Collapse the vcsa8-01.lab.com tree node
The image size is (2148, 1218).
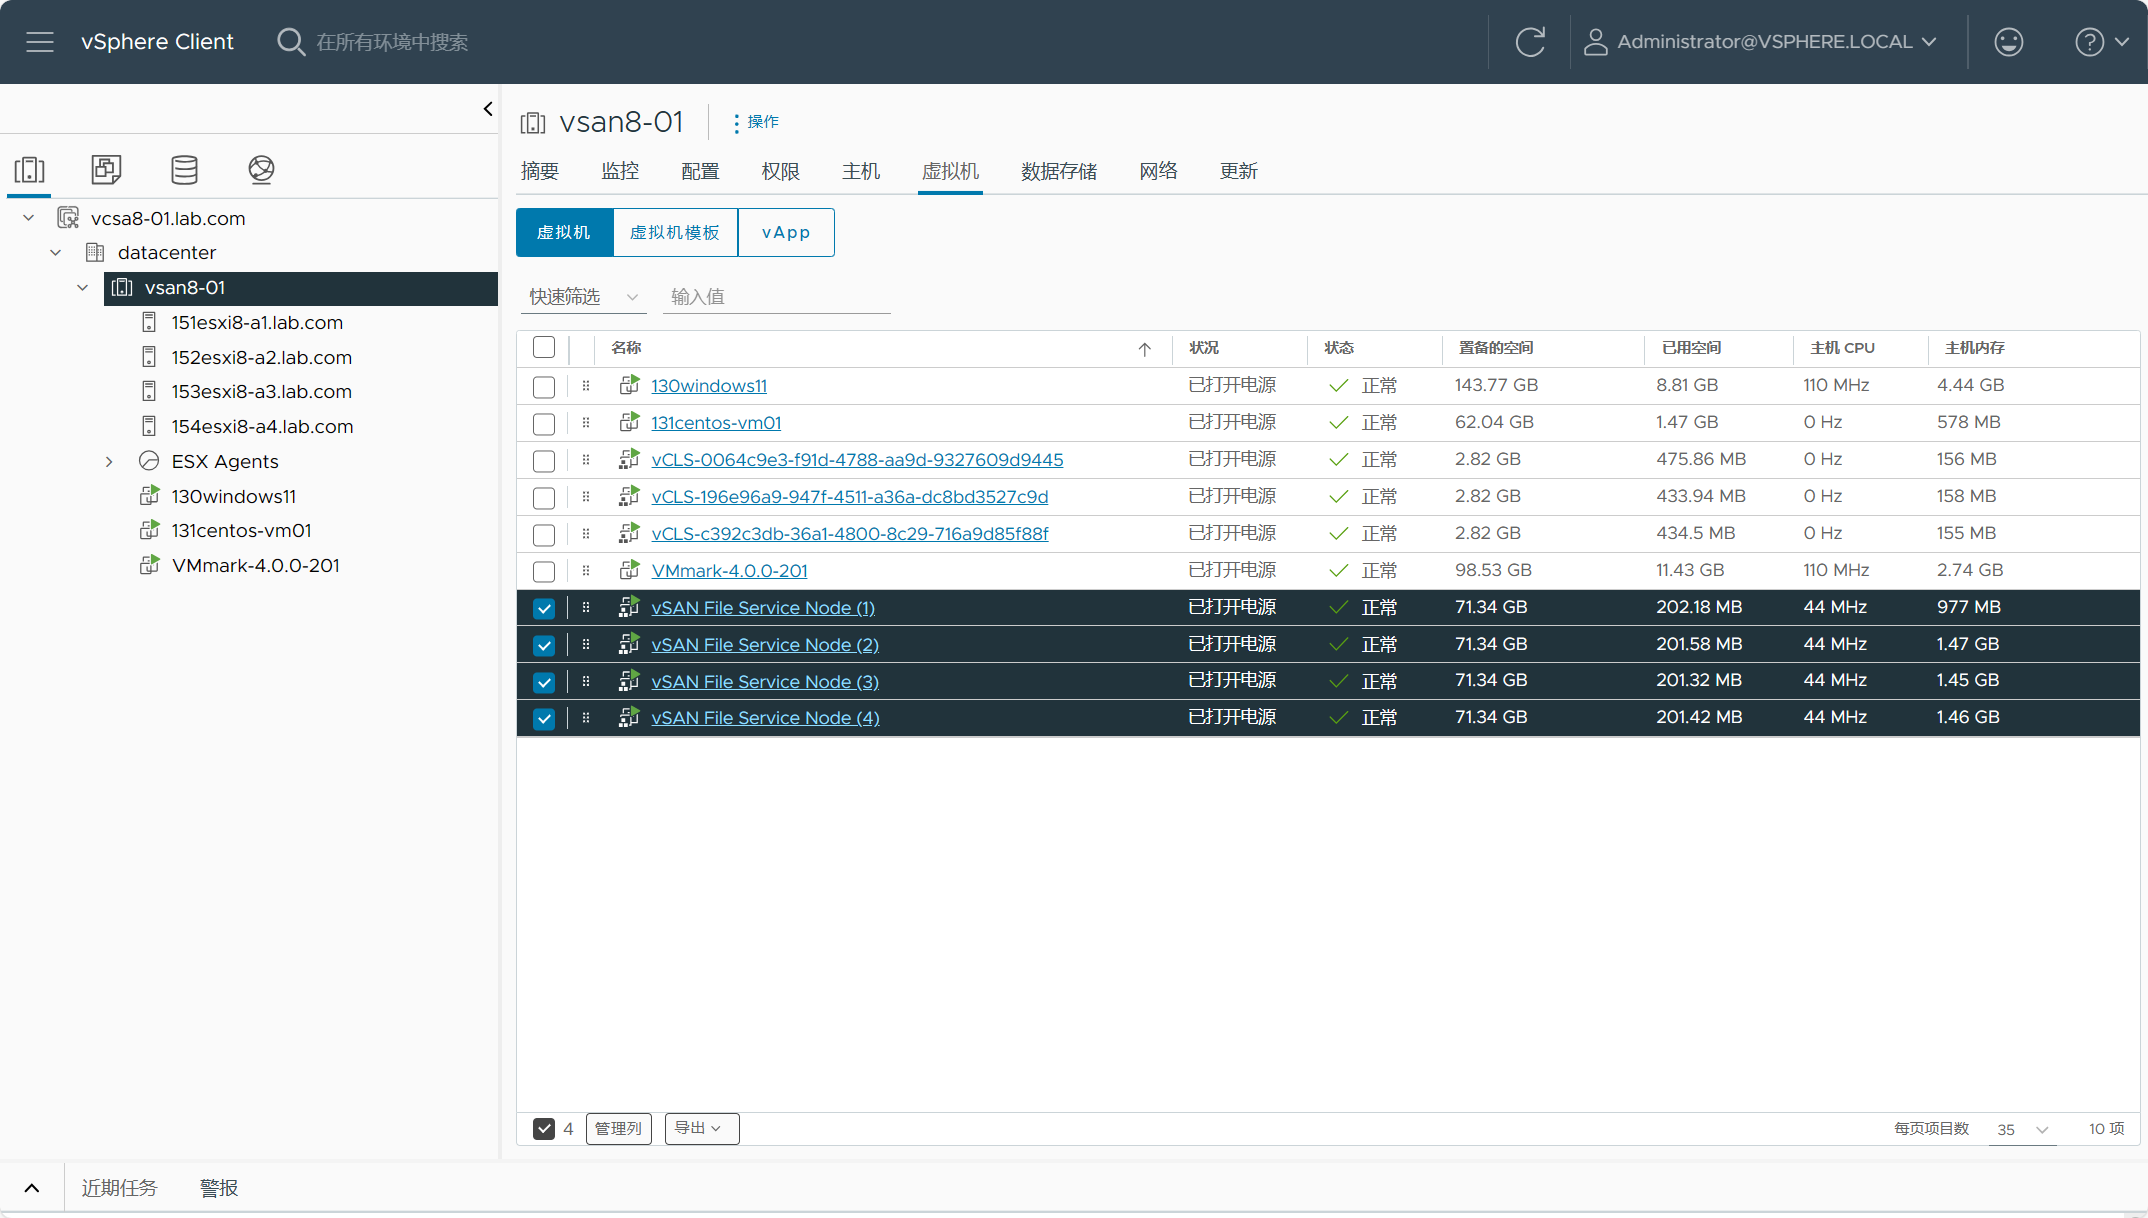click(x=29, y=218)
